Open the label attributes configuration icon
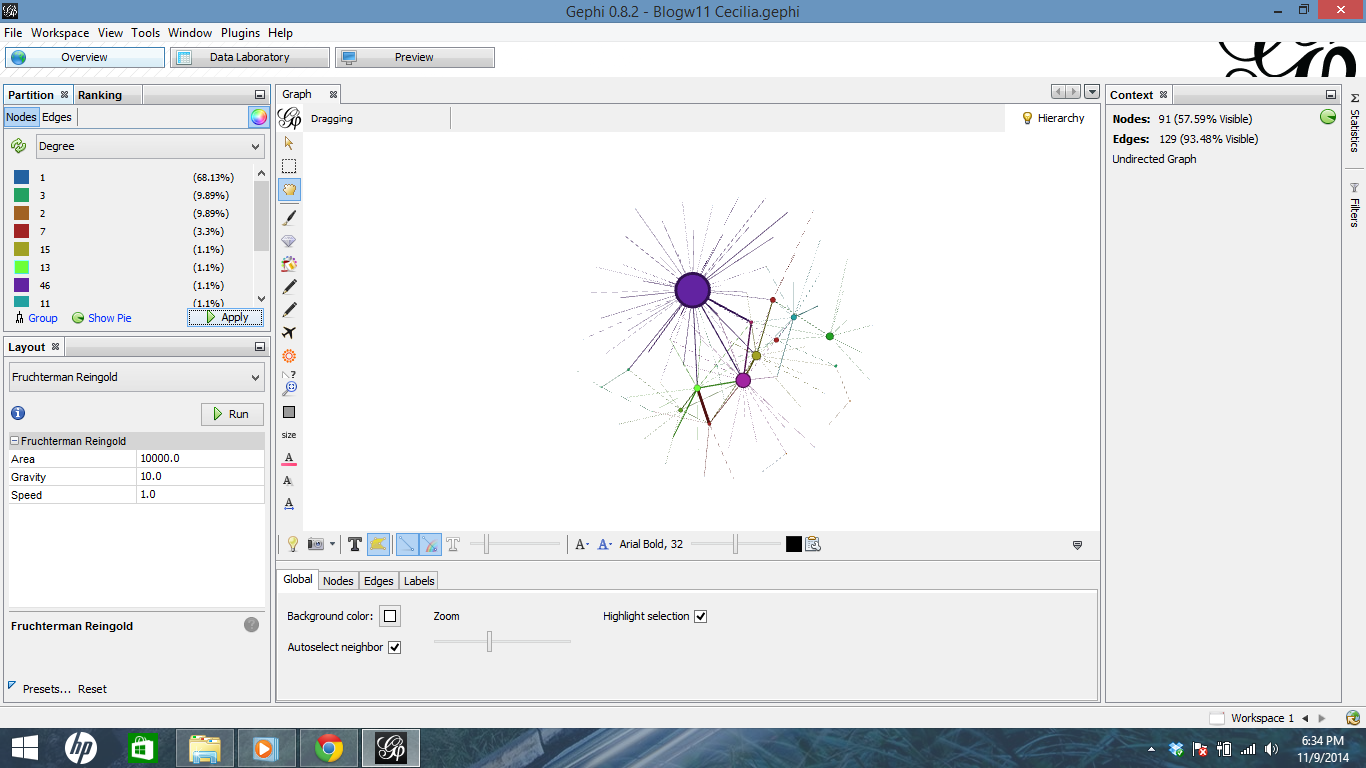The image size is (1366, 768). click(x=812, y=544)
